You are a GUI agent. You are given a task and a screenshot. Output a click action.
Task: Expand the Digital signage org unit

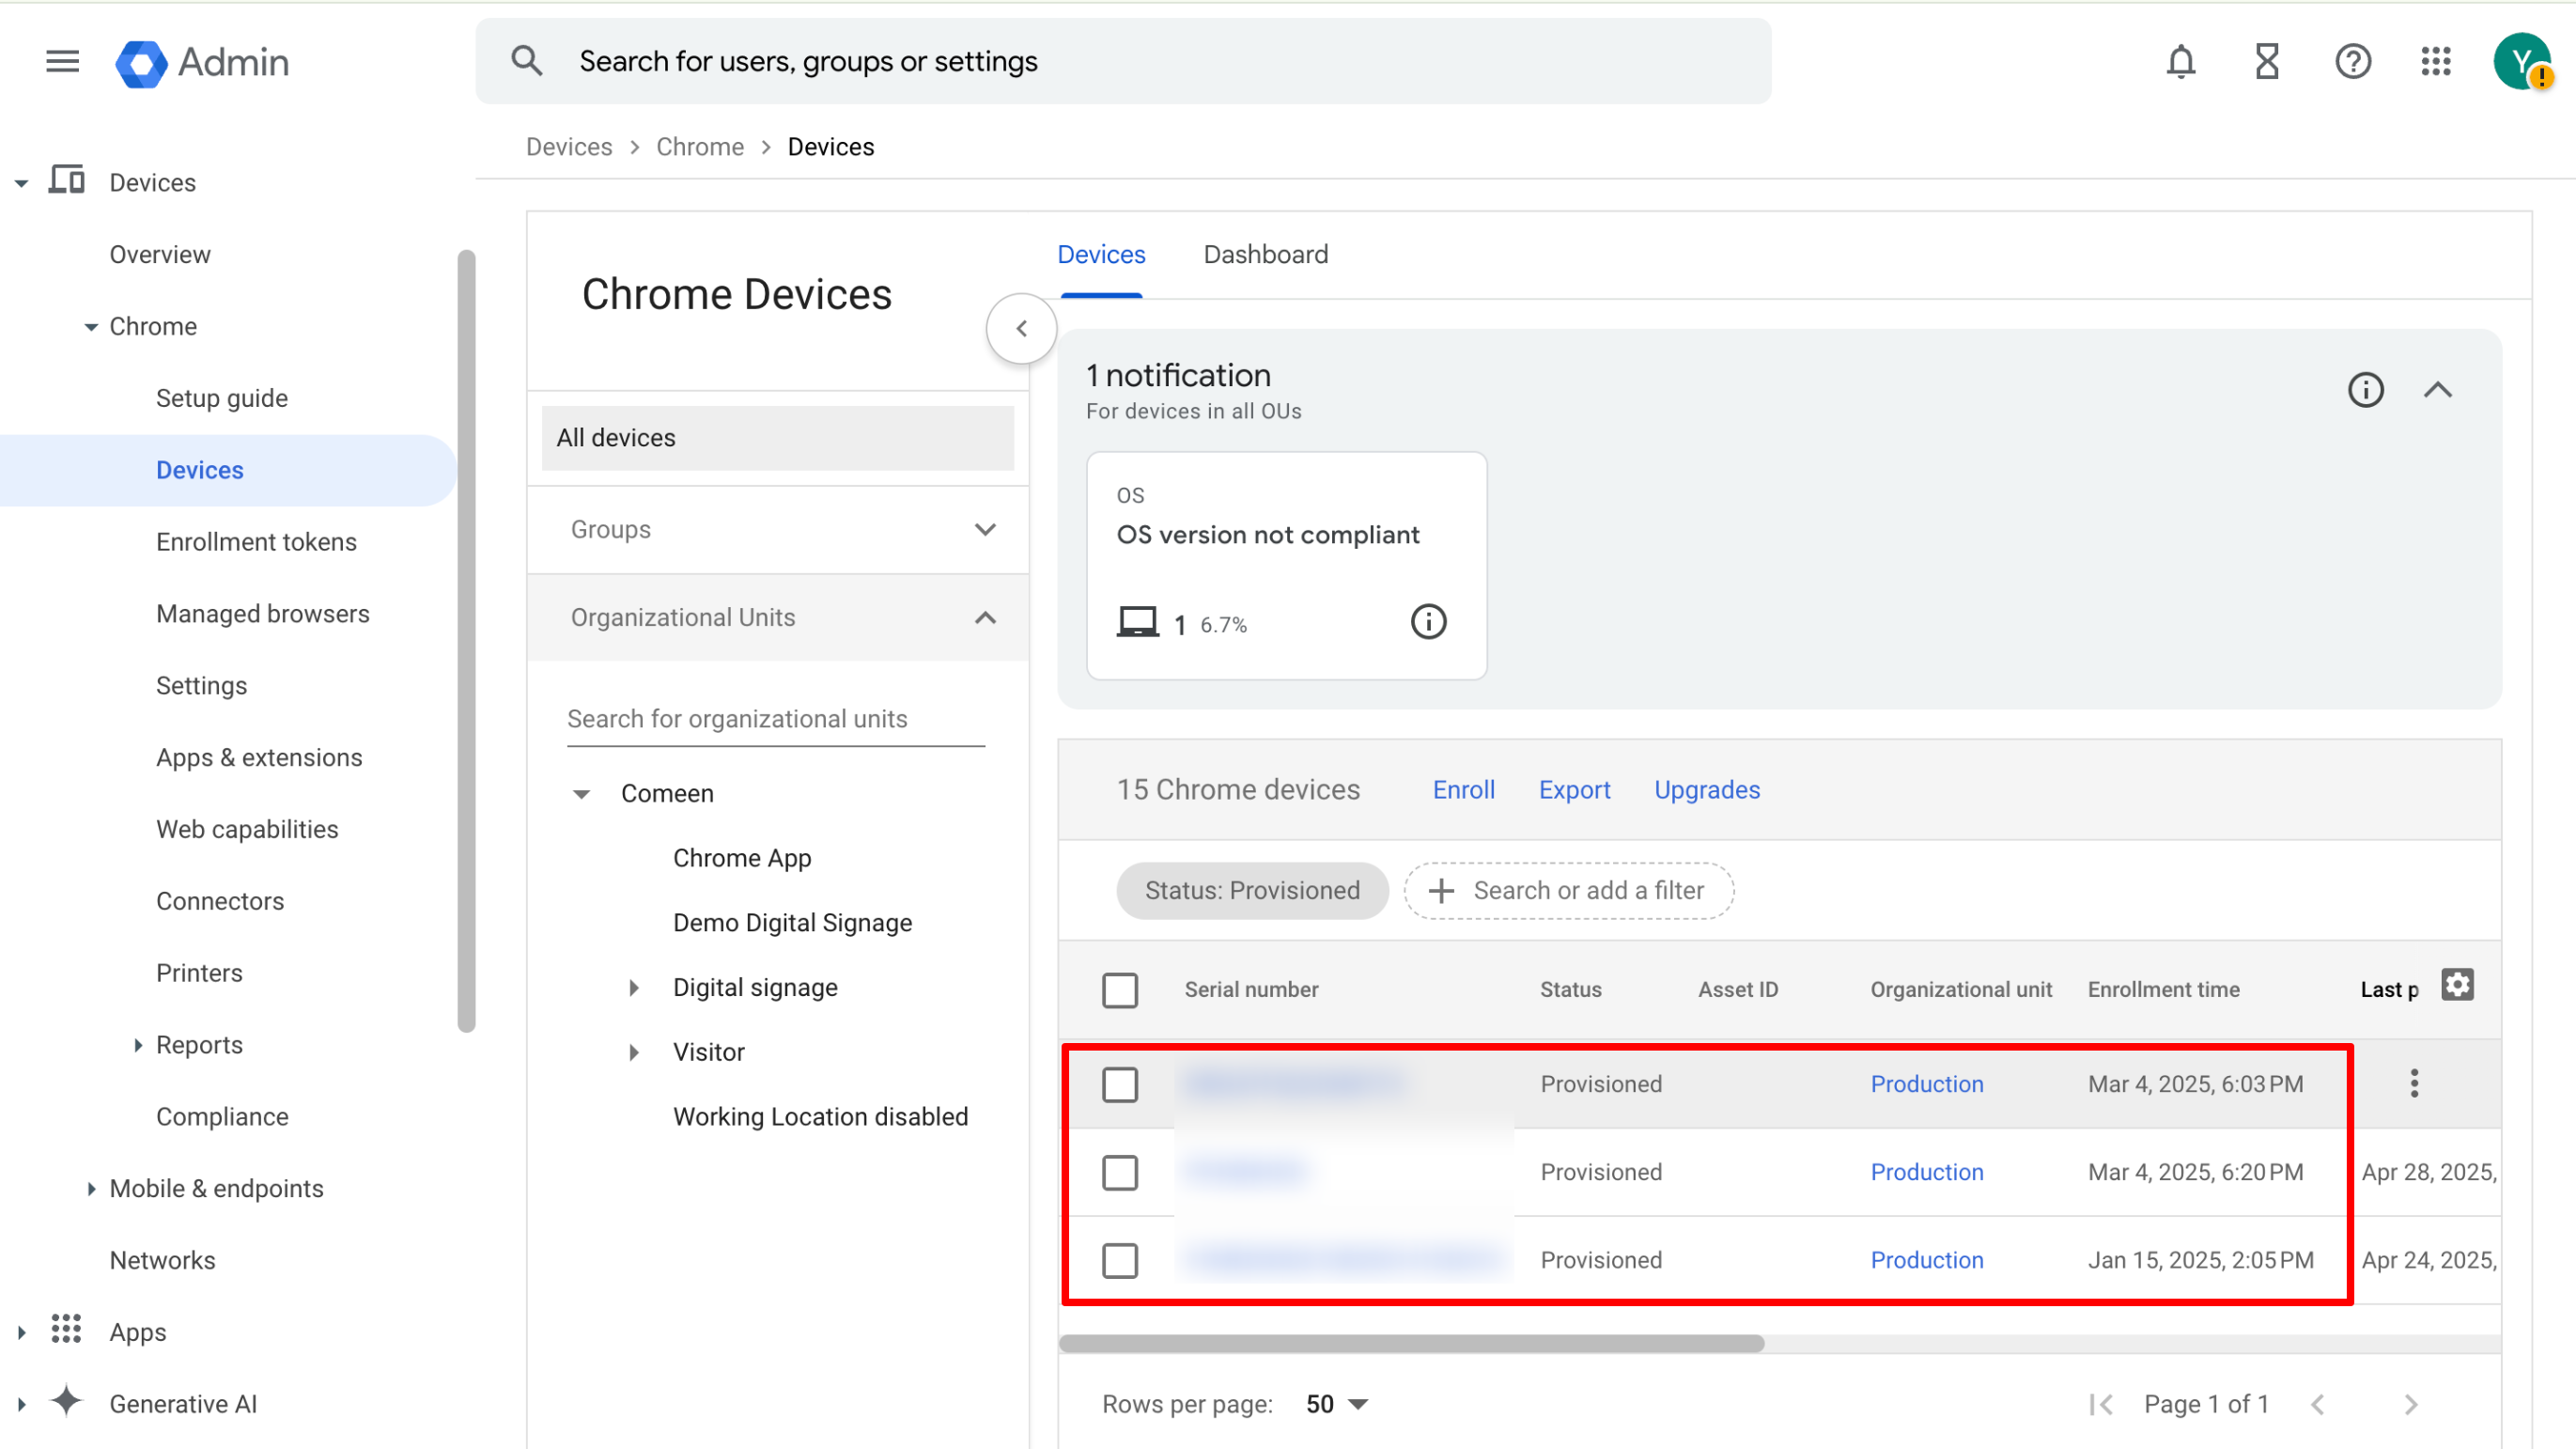click(x=634, y=988)
